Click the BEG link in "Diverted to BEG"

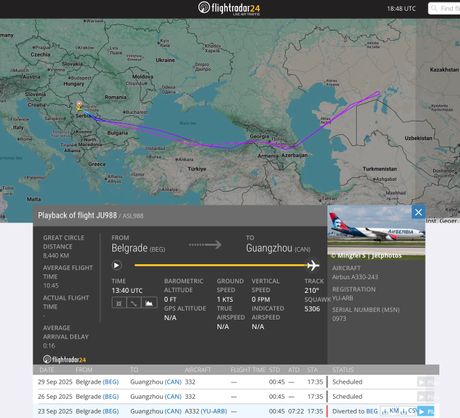tap(372, 411)
